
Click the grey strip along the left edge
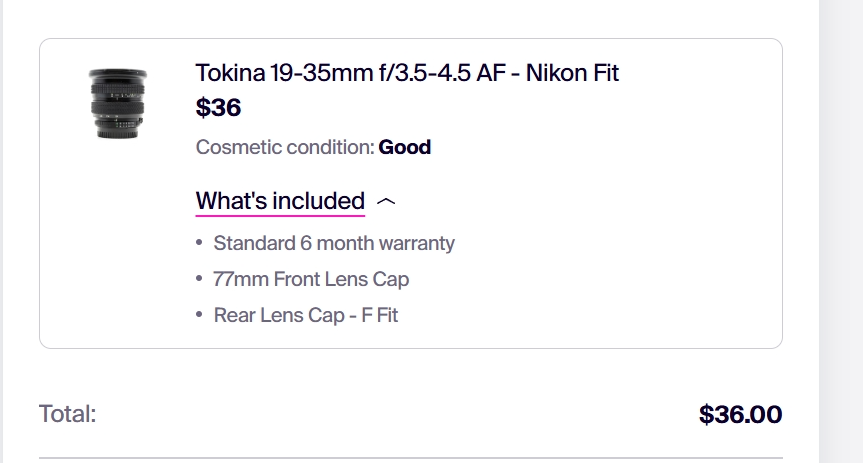tap(2, 231)
